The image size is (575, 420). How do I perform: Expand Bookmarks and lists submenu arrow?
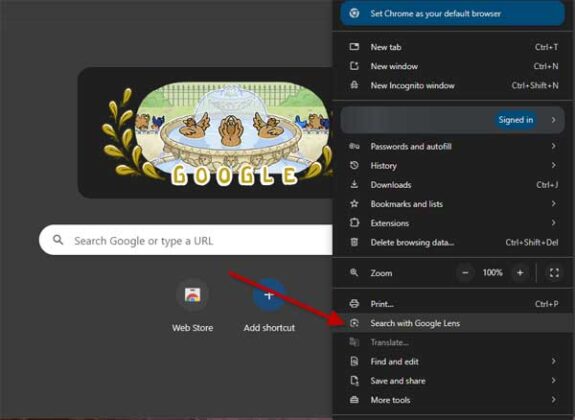coord(554,203)
